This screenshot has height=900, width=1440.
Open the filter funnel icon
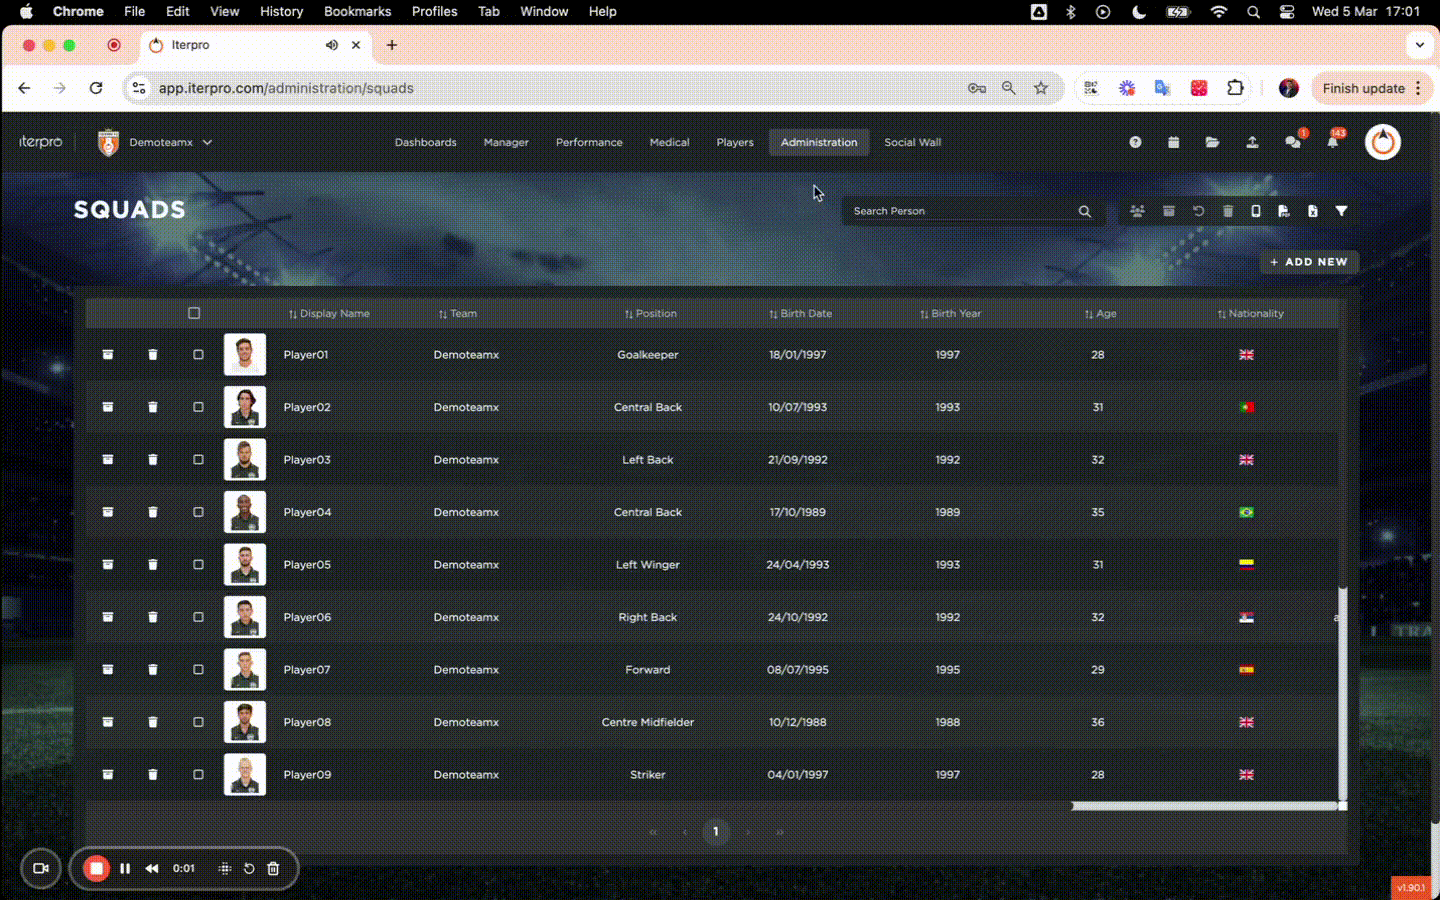[x=1341, y=211]
